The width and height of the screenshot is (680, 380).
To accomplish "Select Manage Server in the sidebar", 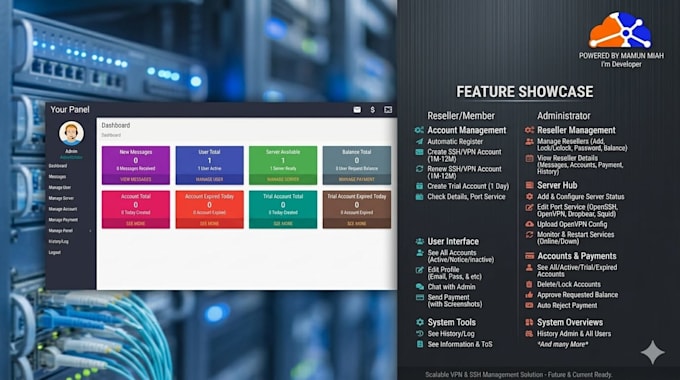I will (61, 198).
